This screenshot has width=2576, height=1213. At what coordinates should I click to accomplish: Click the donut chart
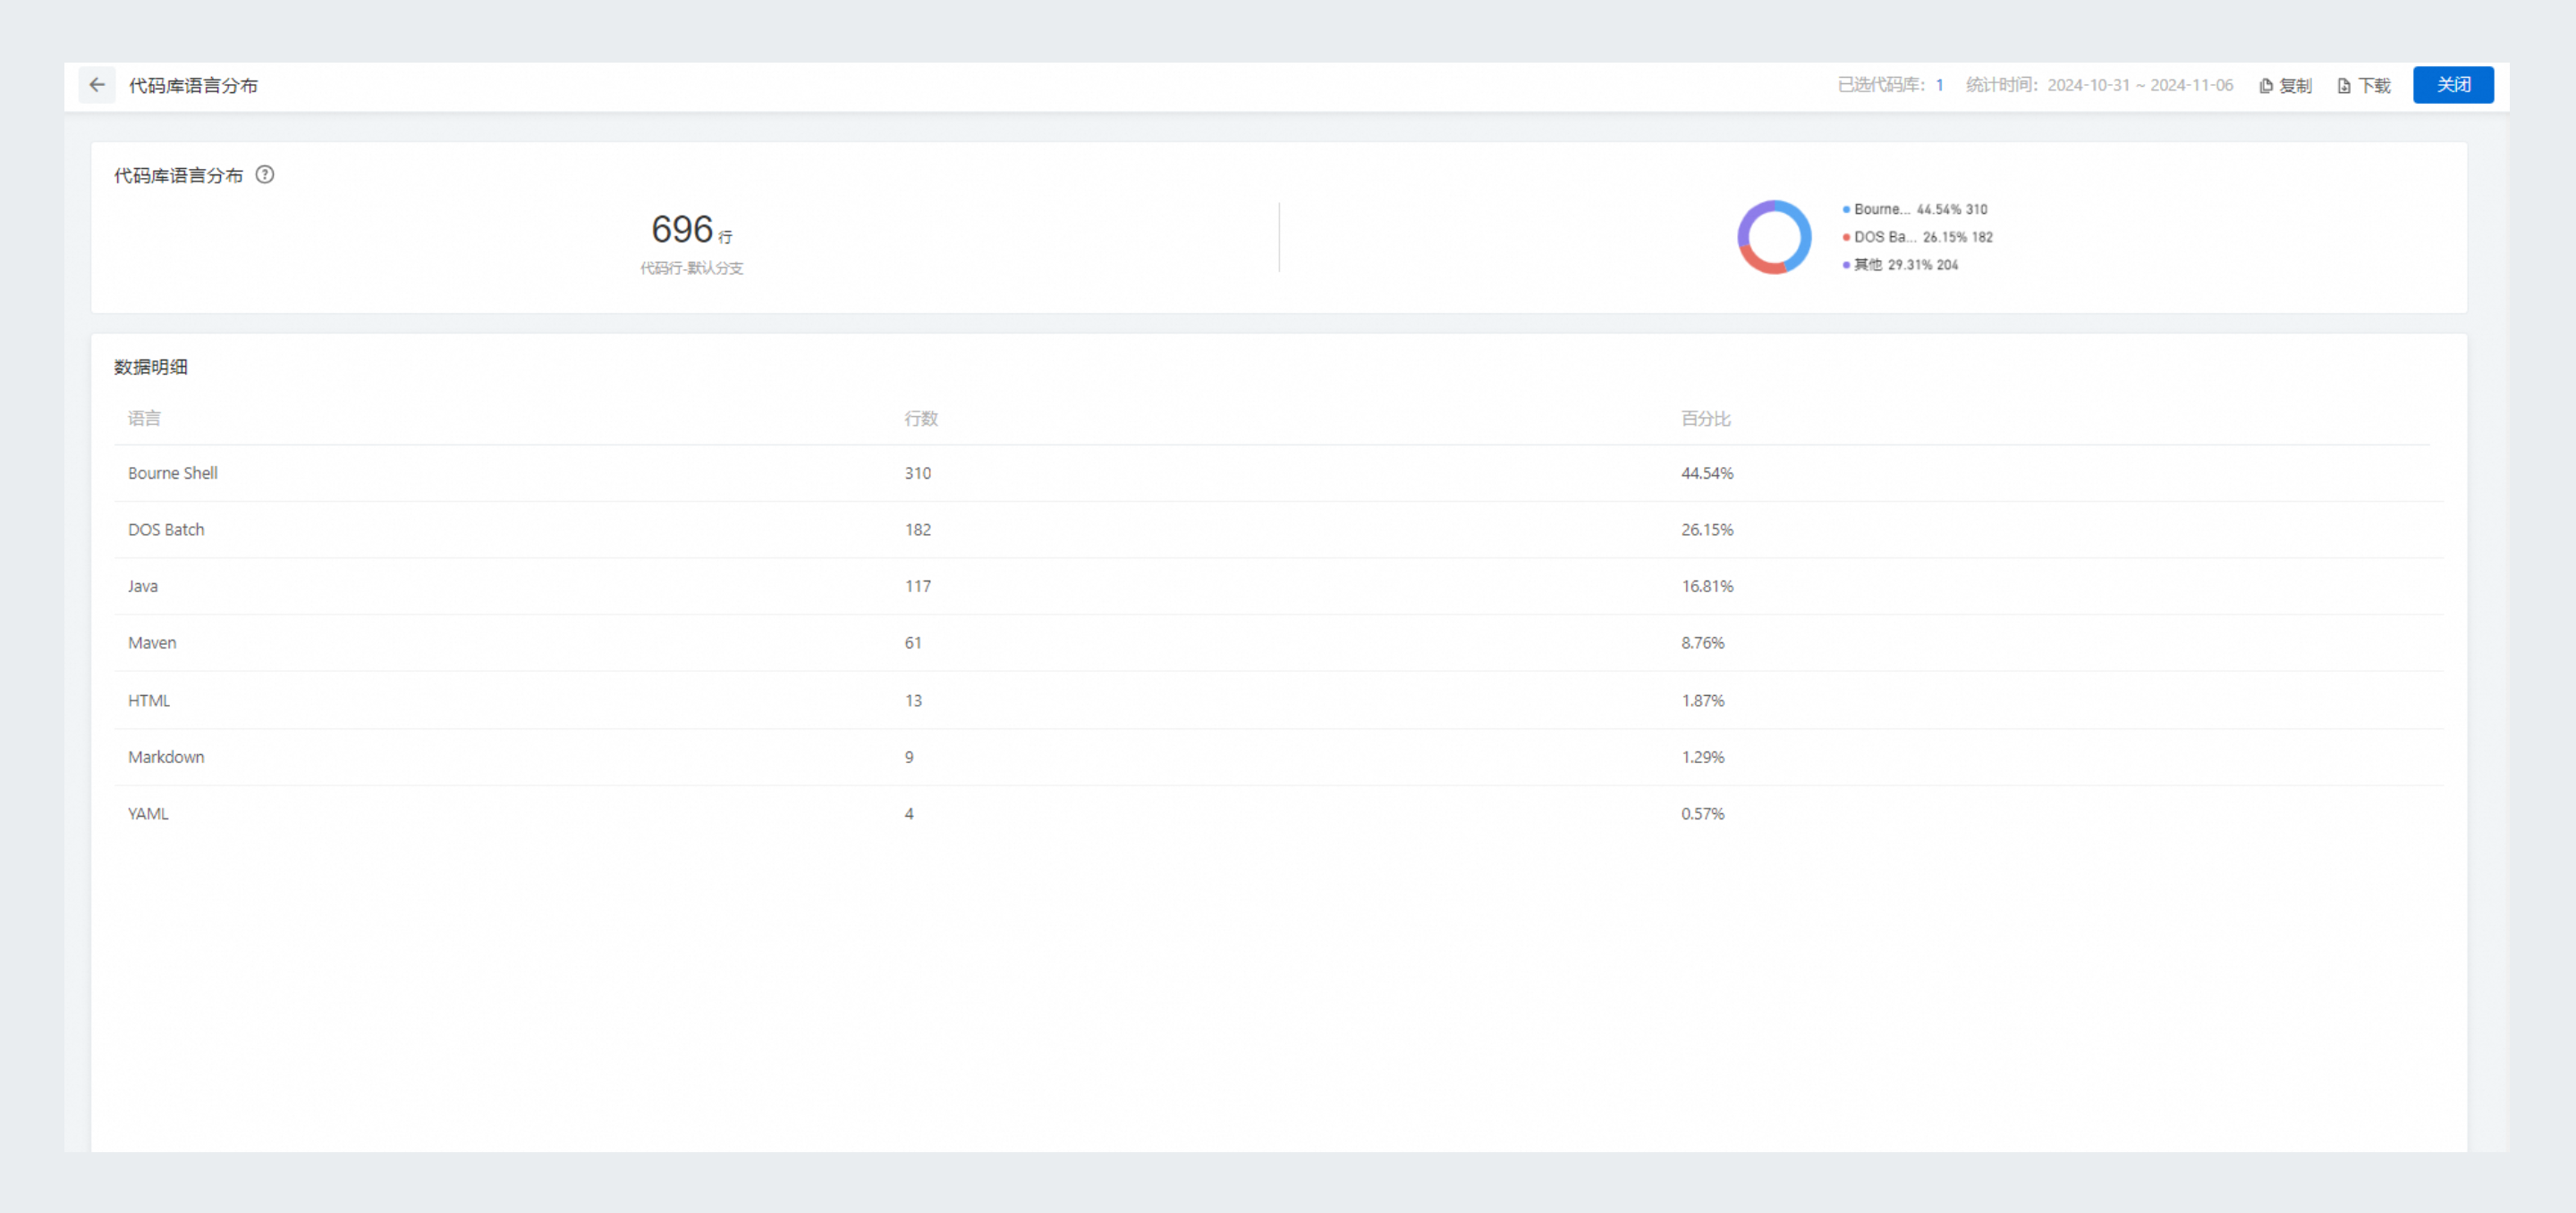1774,237
